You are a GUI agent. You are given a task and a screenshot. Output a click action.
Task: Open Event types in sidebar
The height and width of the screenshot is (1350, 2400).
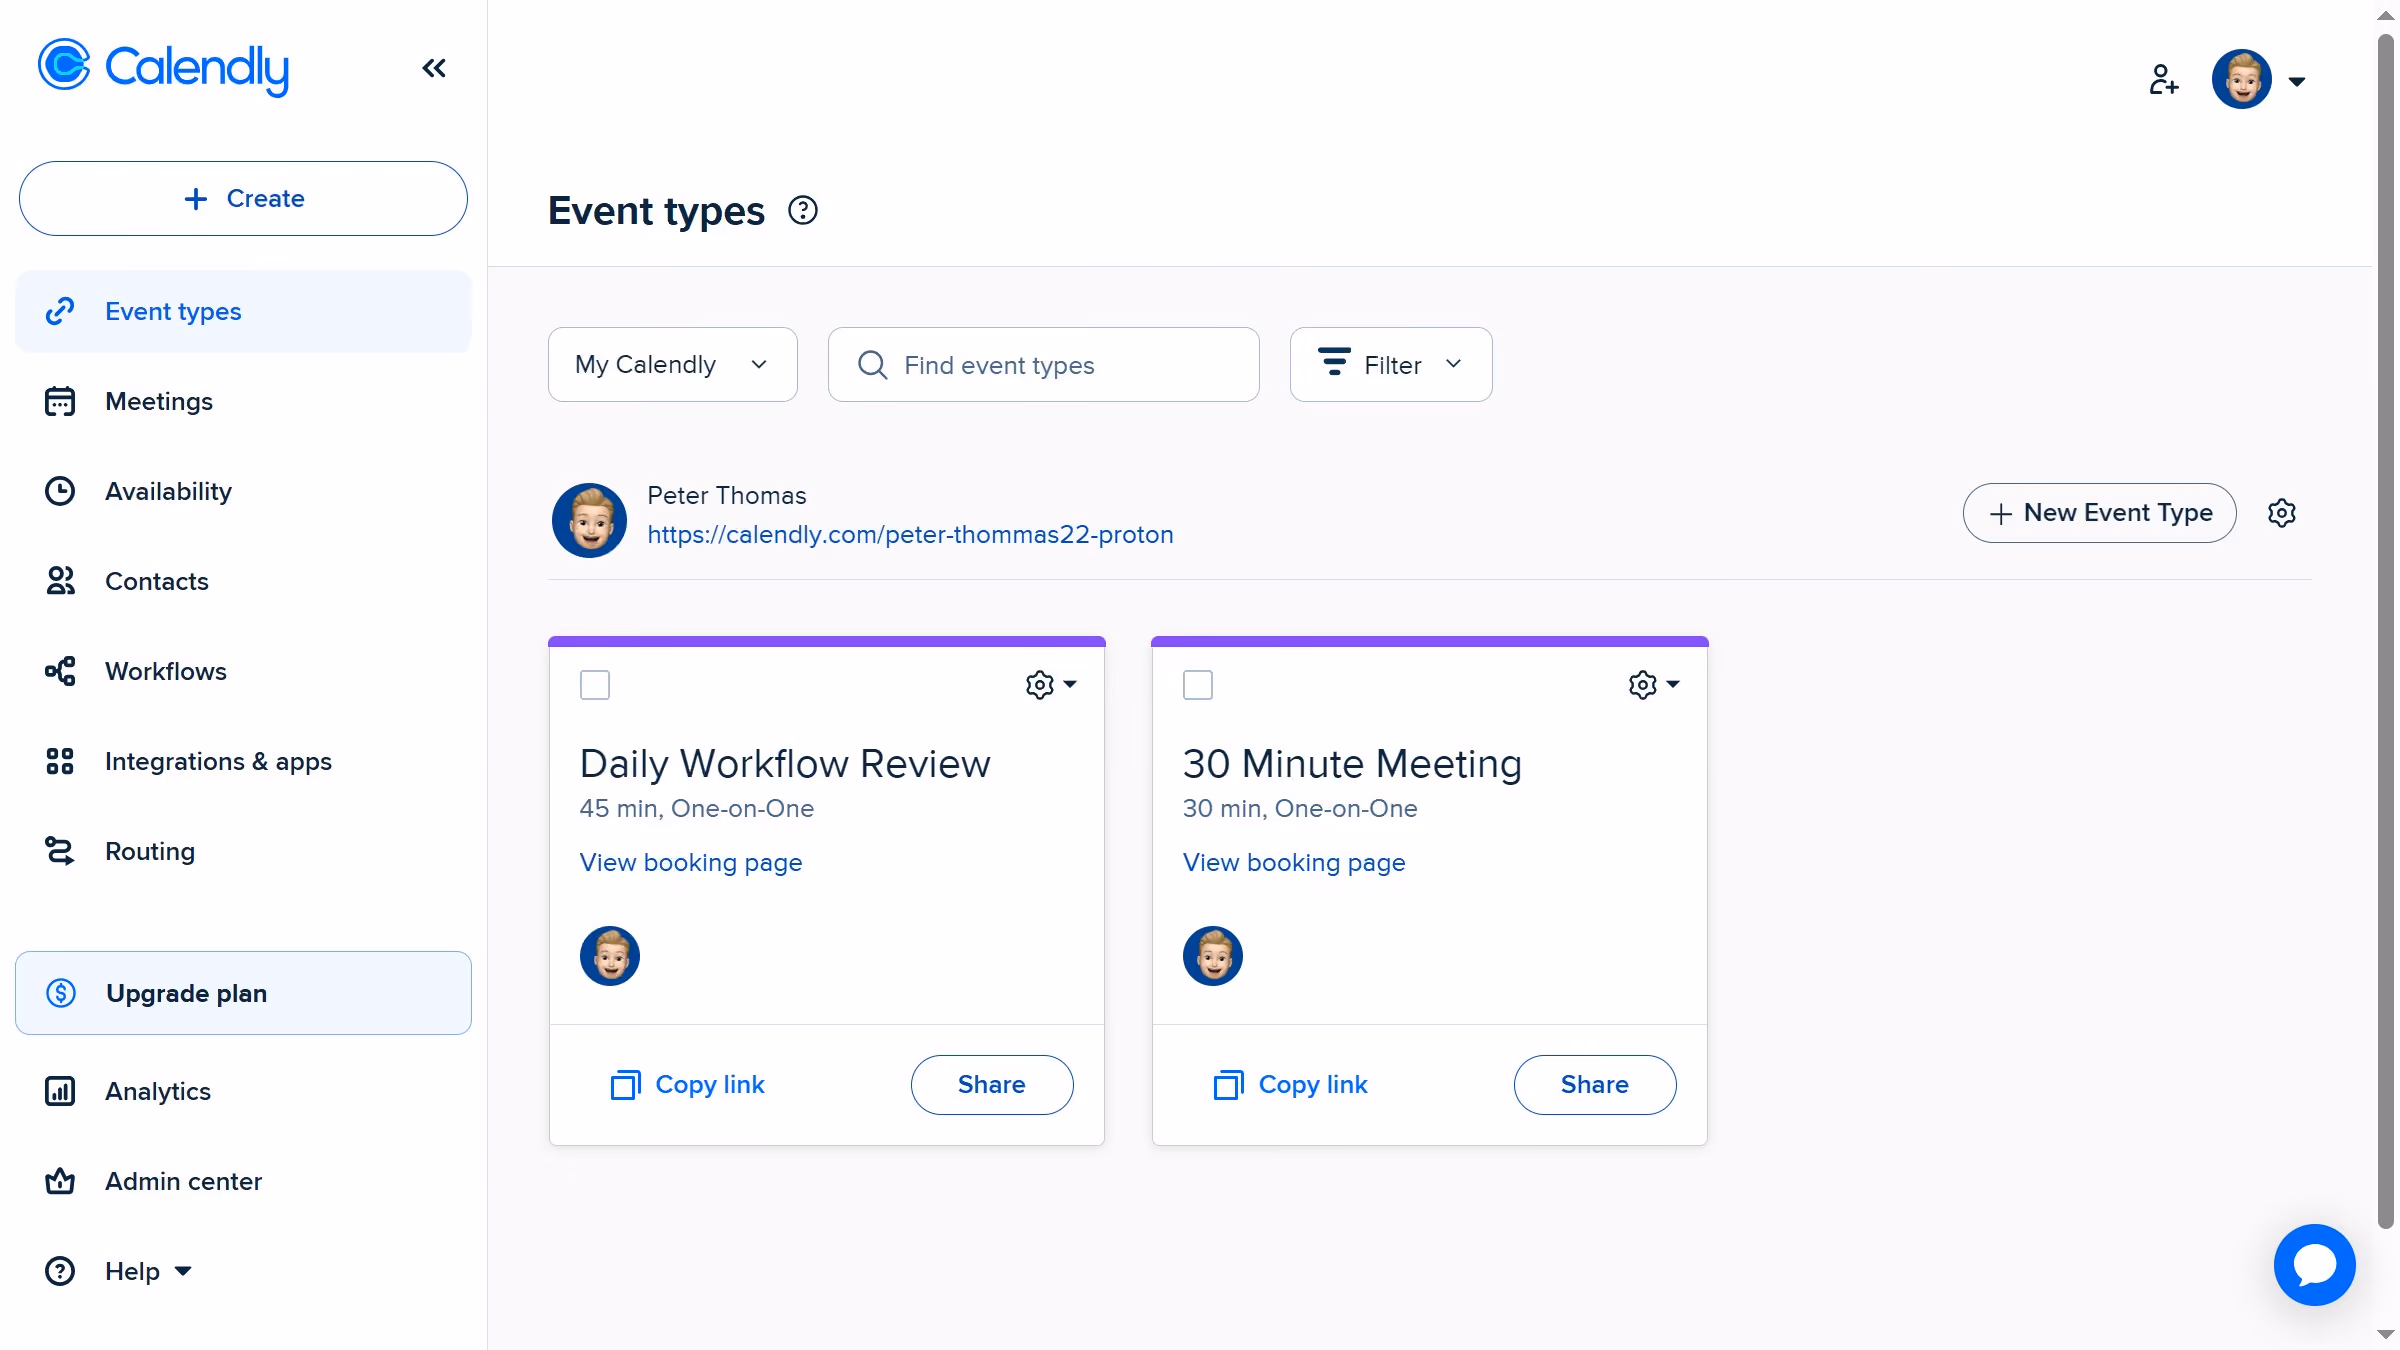tap(243, 311)
